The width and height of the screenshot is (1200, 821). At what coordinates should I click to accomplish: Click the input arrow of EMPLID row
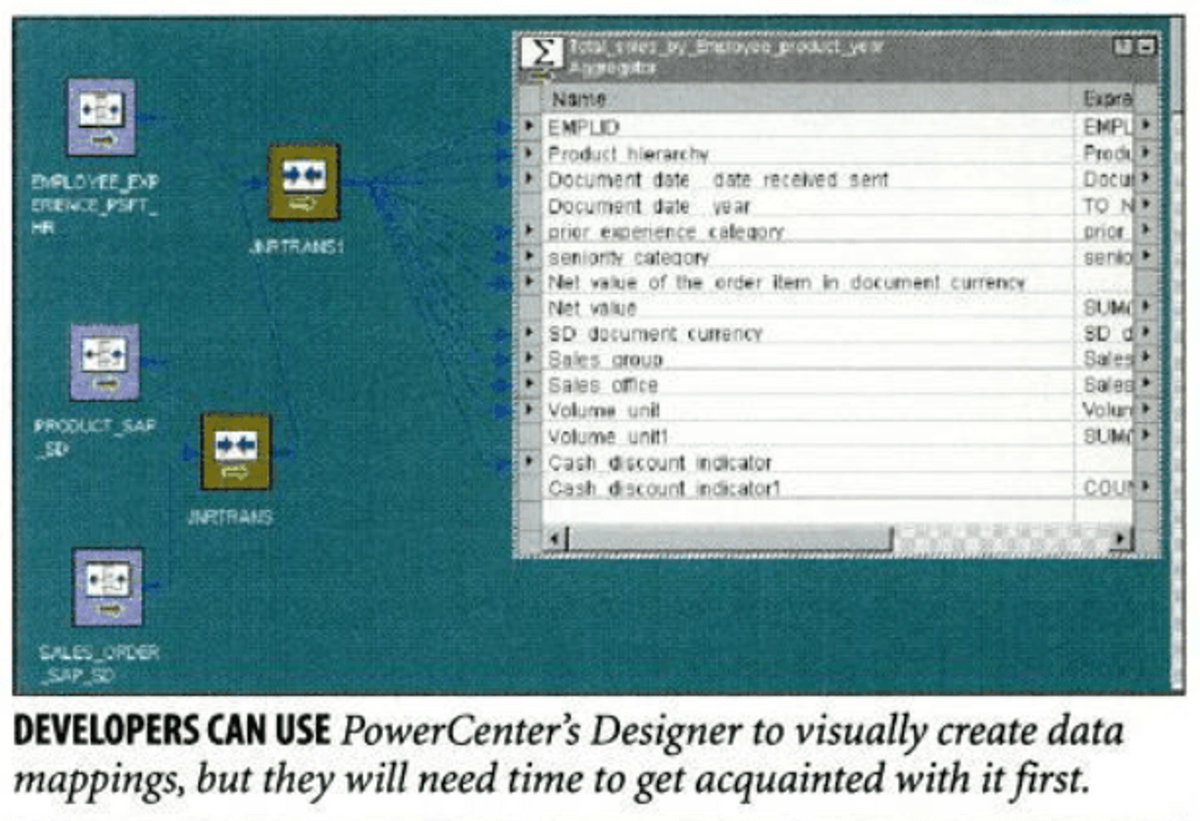530,127
